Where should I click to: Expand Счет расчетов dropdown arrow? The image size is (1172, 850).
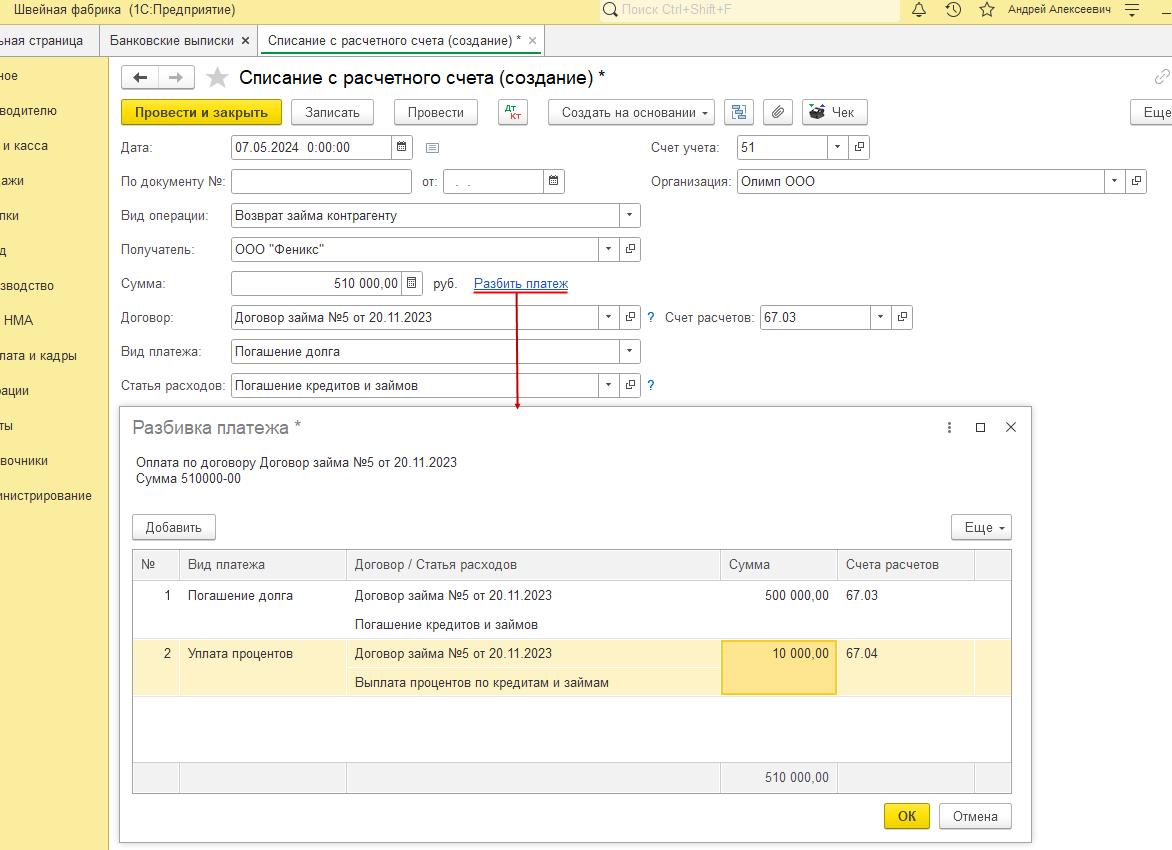pos(880,317)
